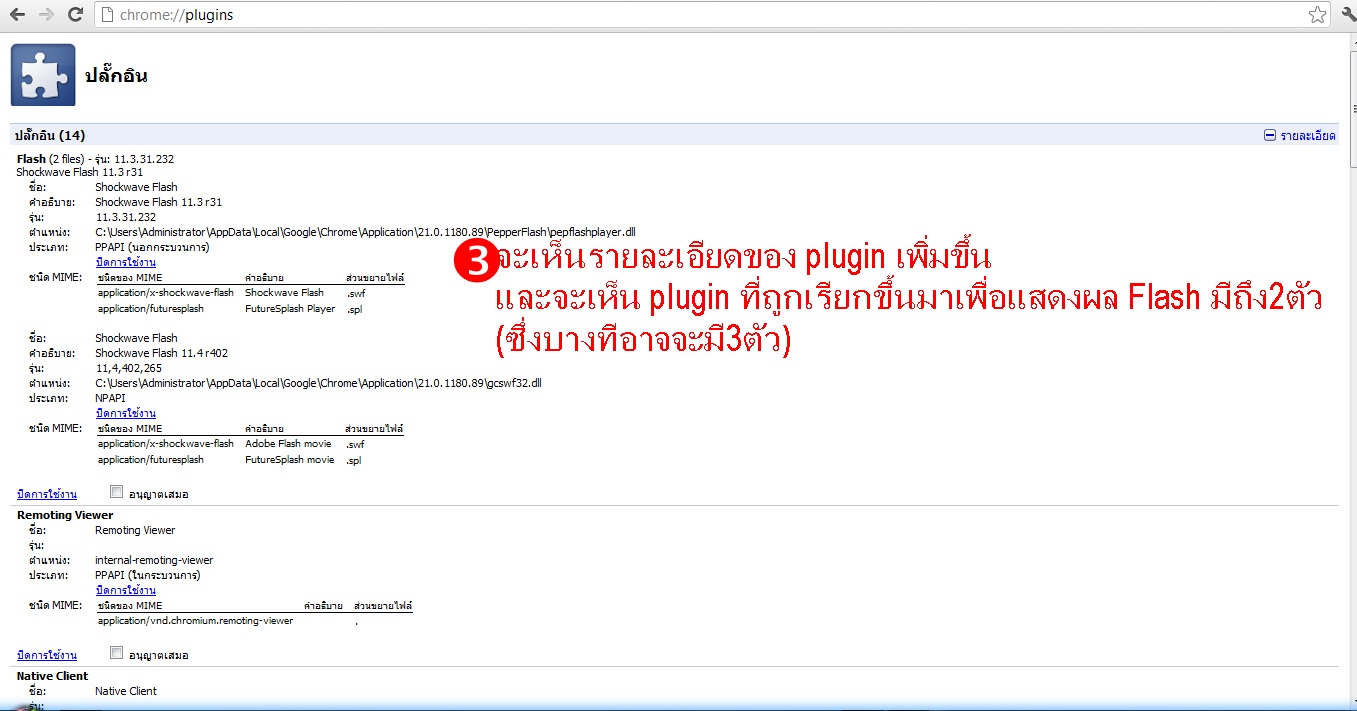Viewport: 1357px width, 711px height.
Task: Collapse details via รายละเอียด minus toggle
Action: pos(1299,135)
